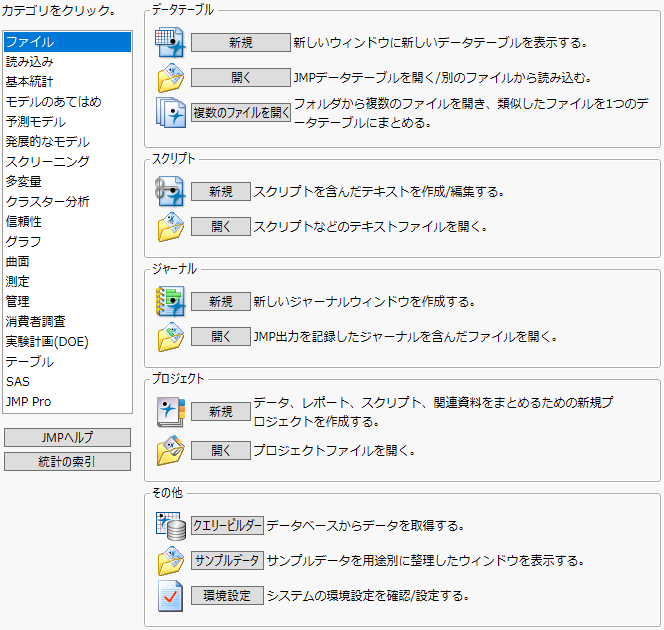This screenshot has height=630, width=664.
Task: Select 基本統計 category
Action: 67,82
